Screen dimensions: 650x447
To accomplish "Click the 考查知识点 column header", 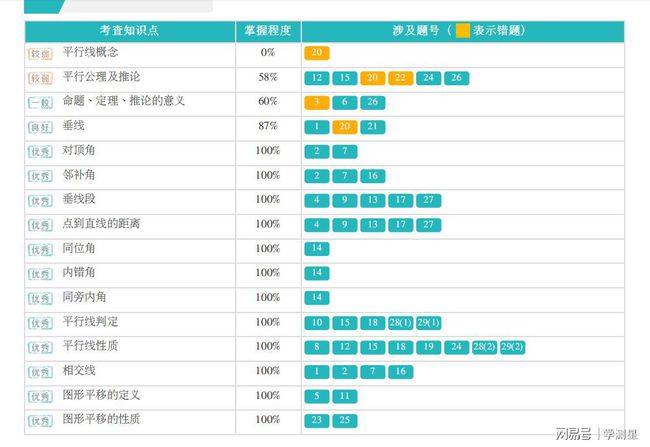I will (x=128, y=31).
